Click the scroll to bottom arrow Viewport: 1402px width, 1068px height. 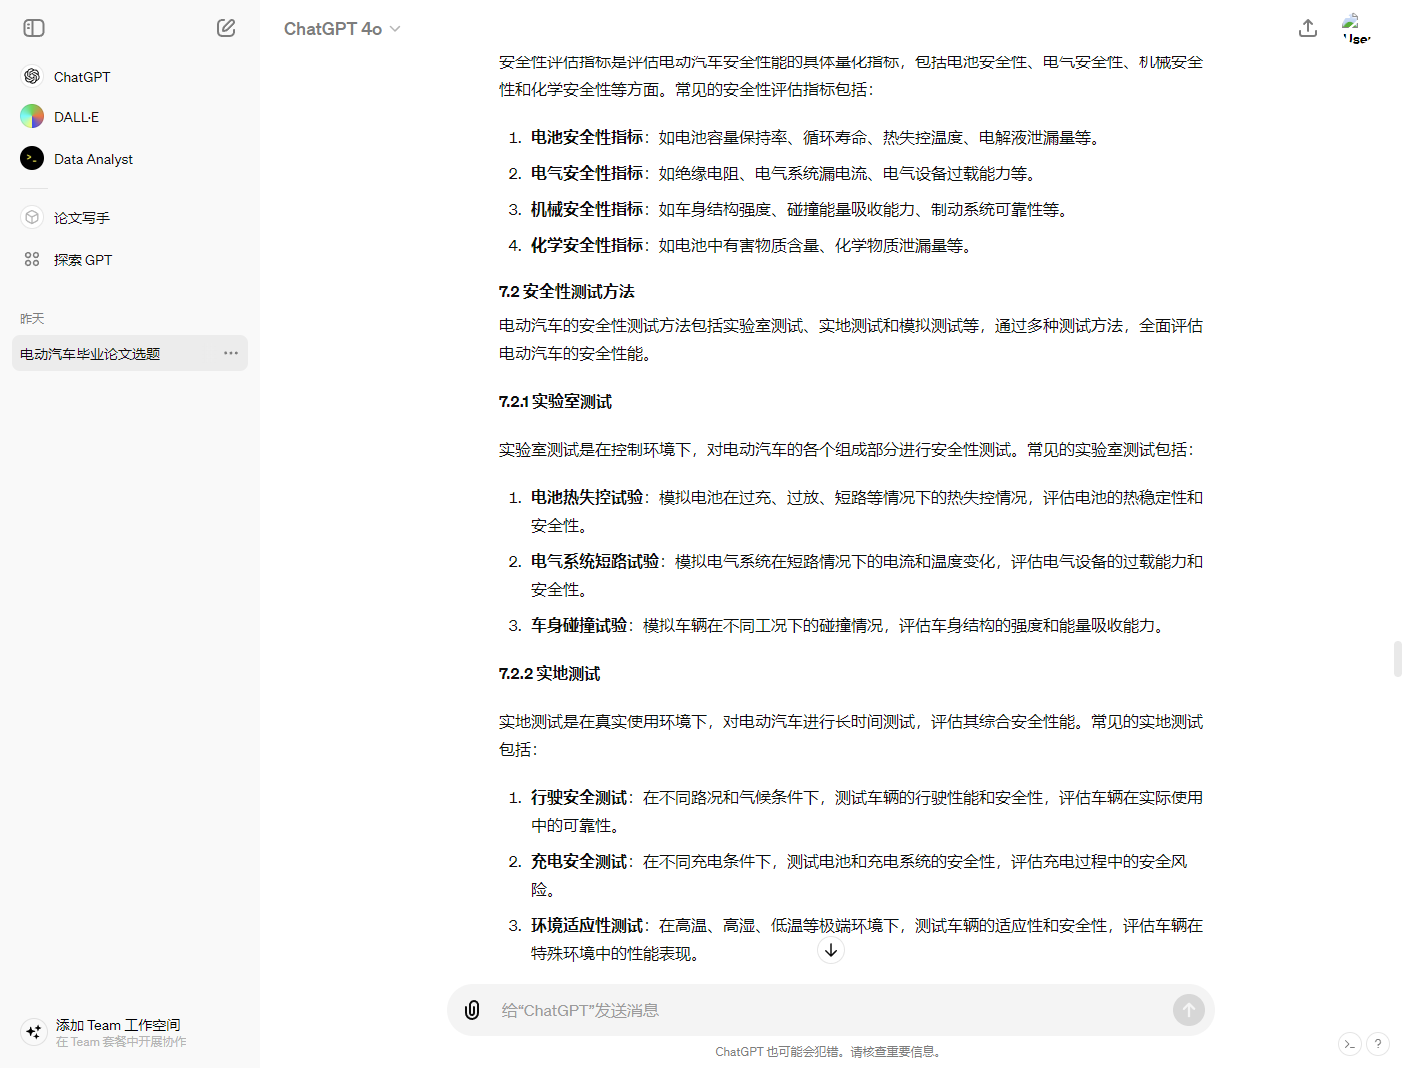[830, 950]
